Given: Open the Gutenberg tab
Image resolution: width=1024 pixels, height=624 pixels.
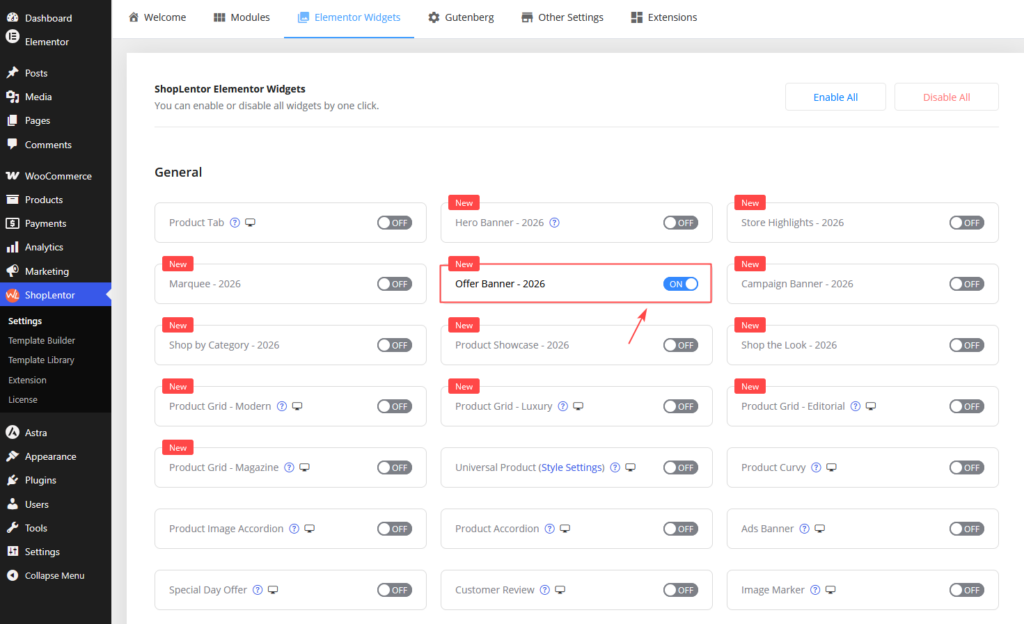Looking at the screenshot, I should point(461,18).
